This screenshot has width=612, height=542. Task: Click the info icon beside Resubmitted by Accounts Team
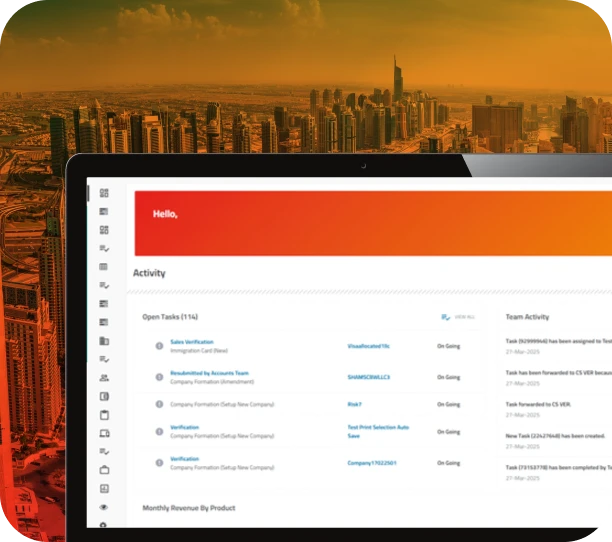159,377
